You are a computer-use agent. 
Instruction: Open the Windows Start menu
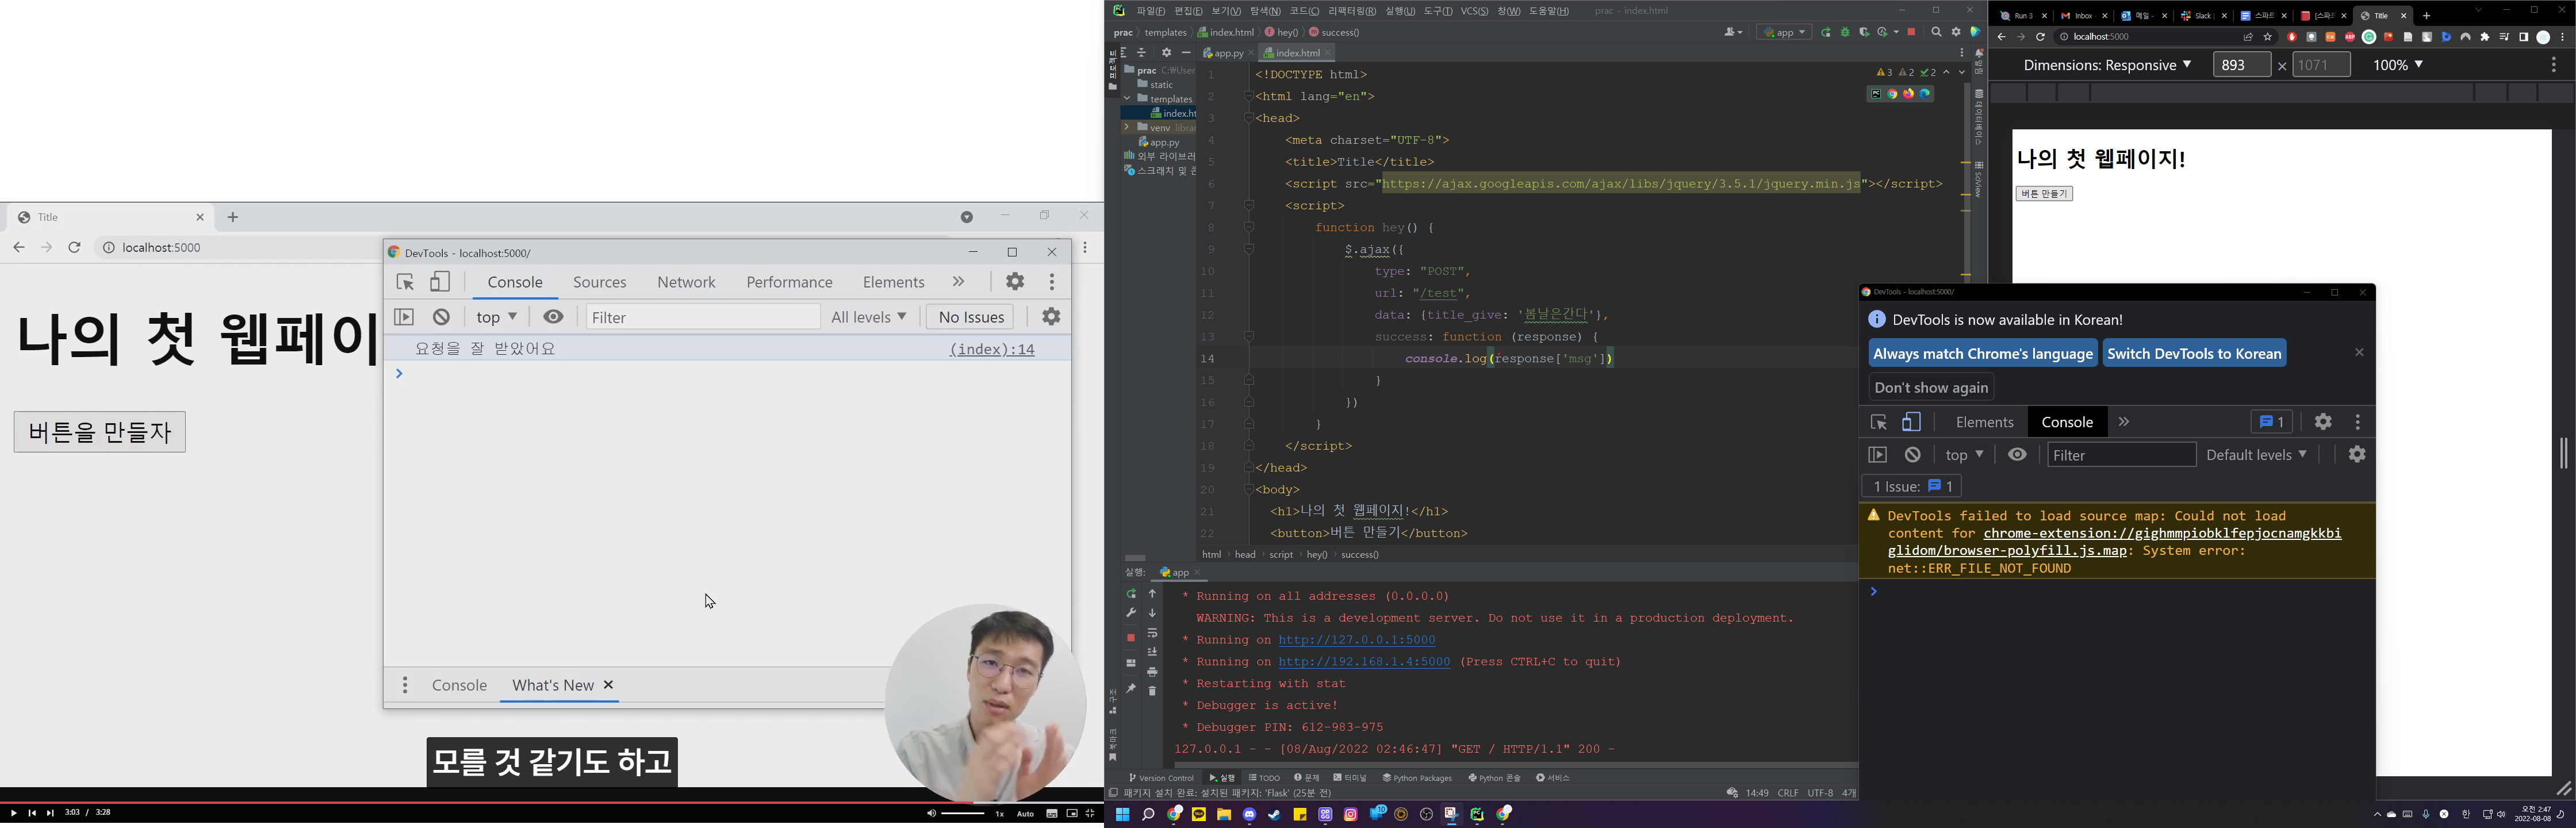1122,815
